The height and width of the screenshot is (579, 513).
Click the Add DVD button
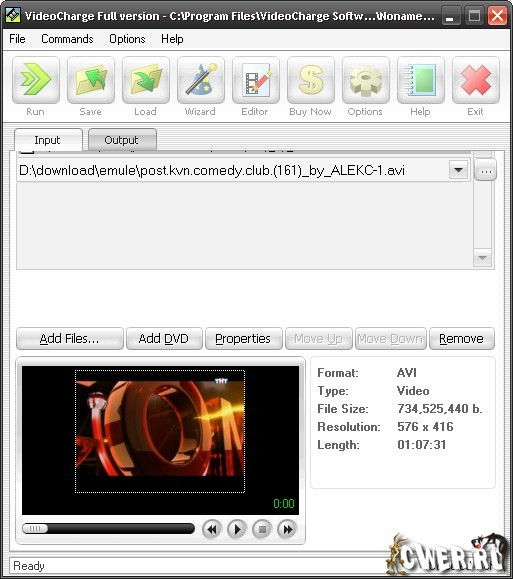(x=164, y=339)
